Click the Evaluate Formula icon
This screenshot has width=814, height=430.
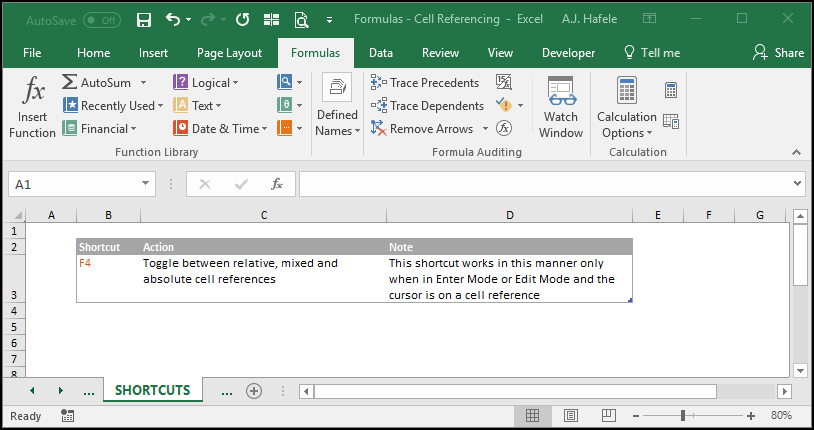coord(504,128)
